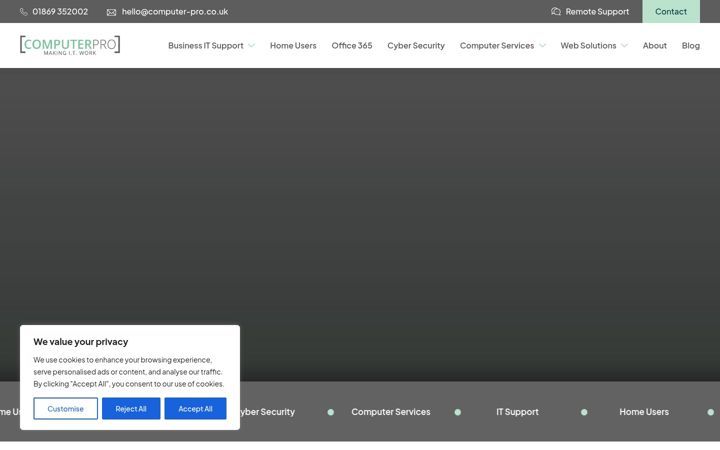Click Home Users at the ticker's right end
Viewport: 720px width, 450px height.
point(644,412)
